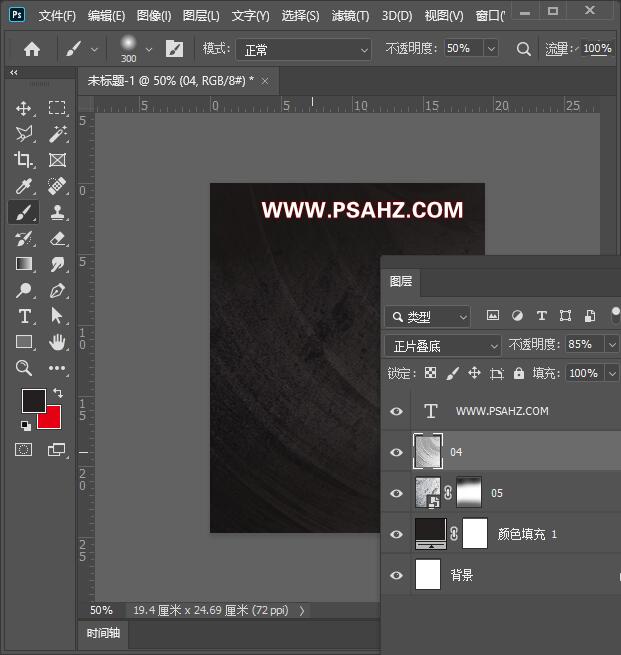Screen dimensions: 621x655
Task: Open the 视图(V) menu
Action: [x=444, y=16]
